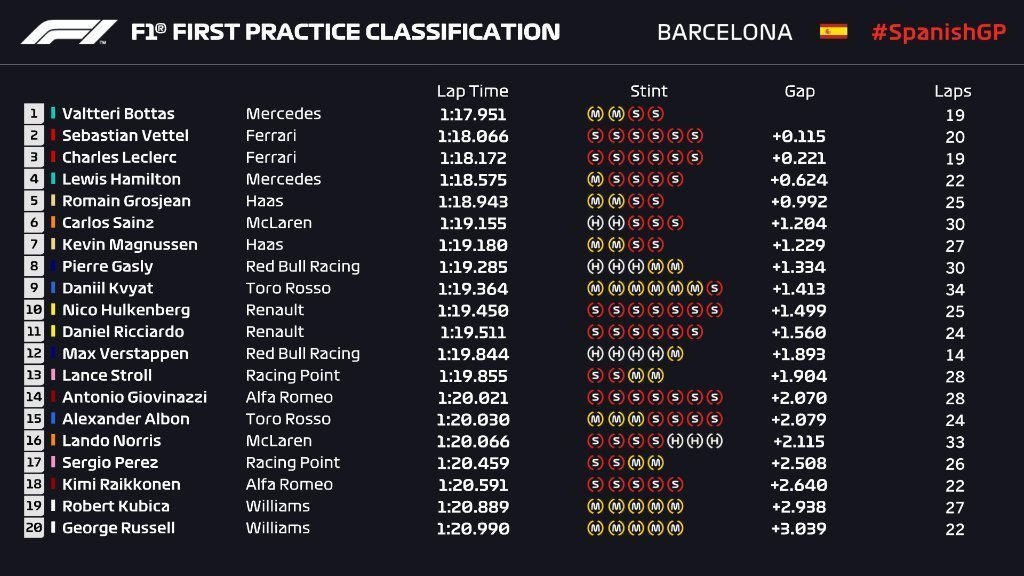Select the Laps column header
Image resolution: width=1024 pixels, height=576 pixels.
[952, 91]
